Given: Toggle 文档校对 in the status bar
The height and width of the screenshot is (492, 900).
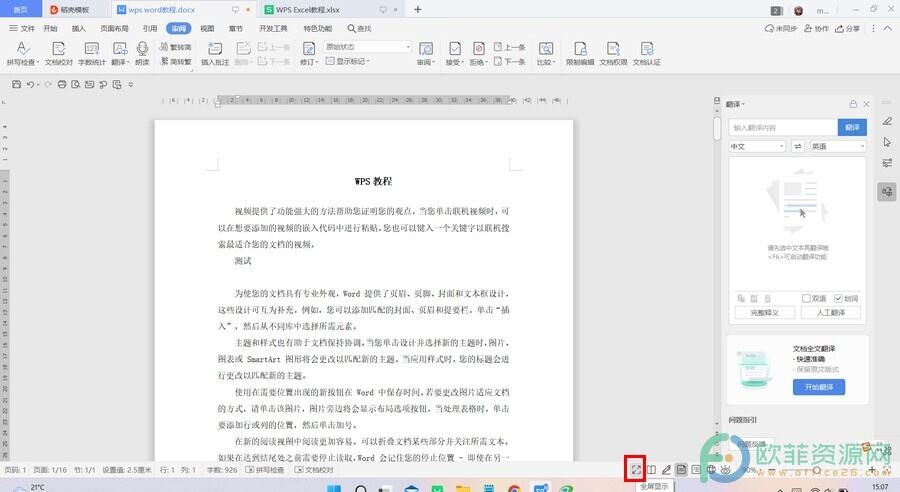Looking at the screenshot, I should click(x=313, y=470).
